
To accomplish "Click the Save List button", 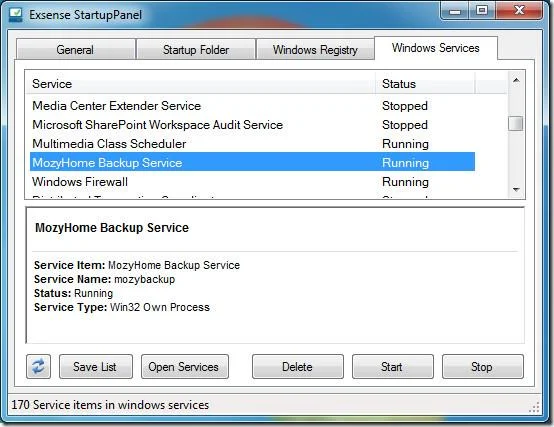I will 96,367.
